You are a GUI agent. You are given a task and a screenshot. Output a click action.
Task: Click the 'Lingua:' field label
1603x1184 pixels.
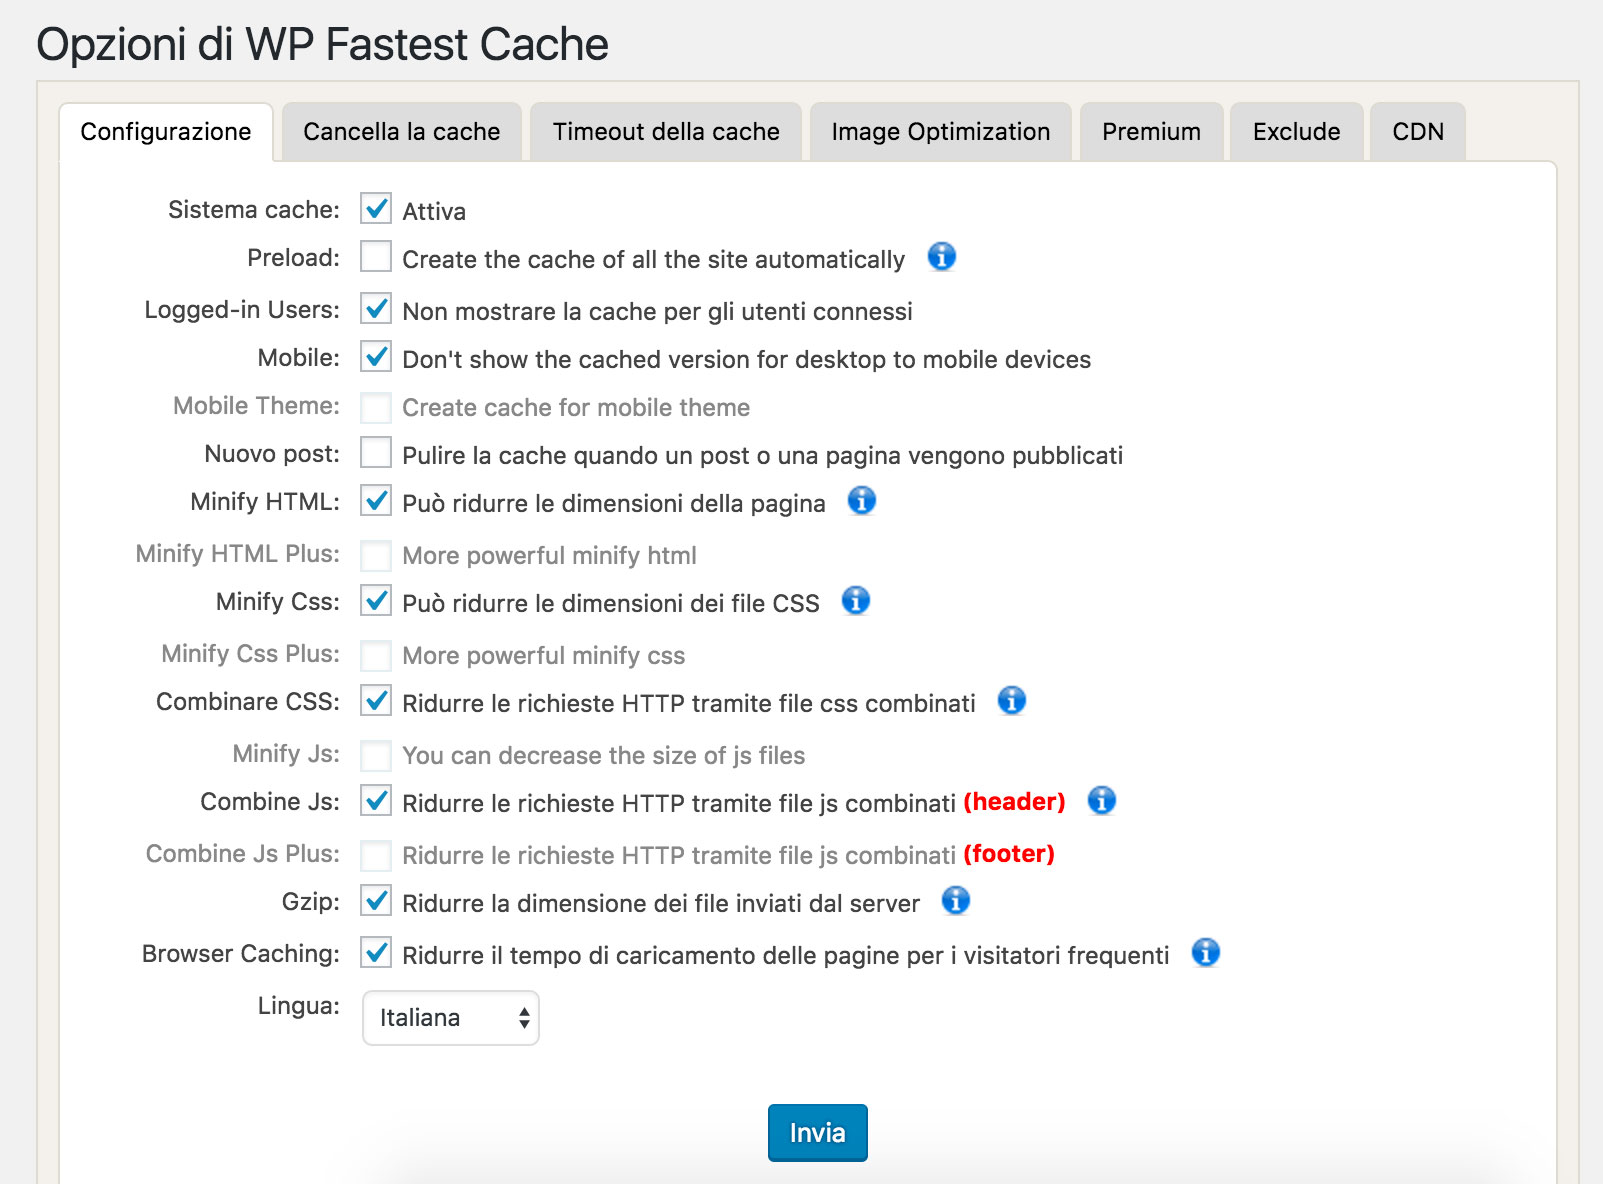[x=299, y=1005]
